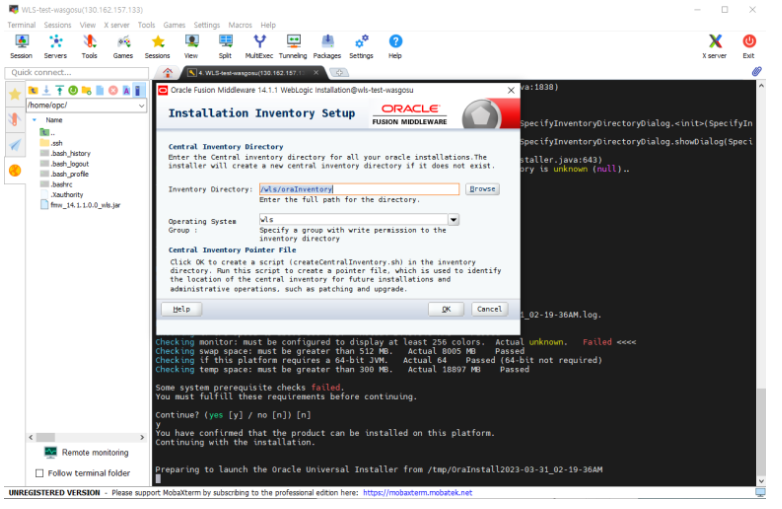Screen dimensions: 782x509
Task: Open the Tunneling toolbar icon
Action: tap(293, 46)
